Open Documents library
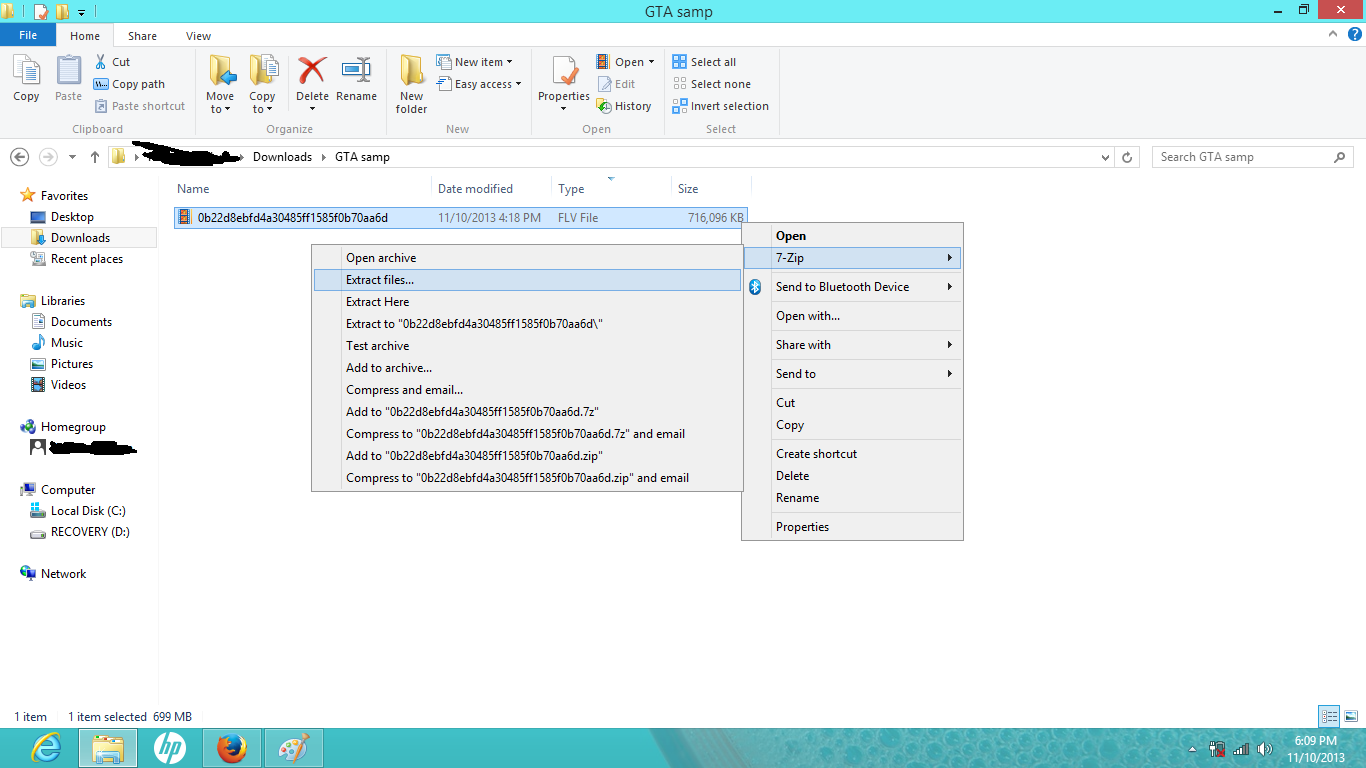Viewport: 1366px width, 768px height. point(81,322)
